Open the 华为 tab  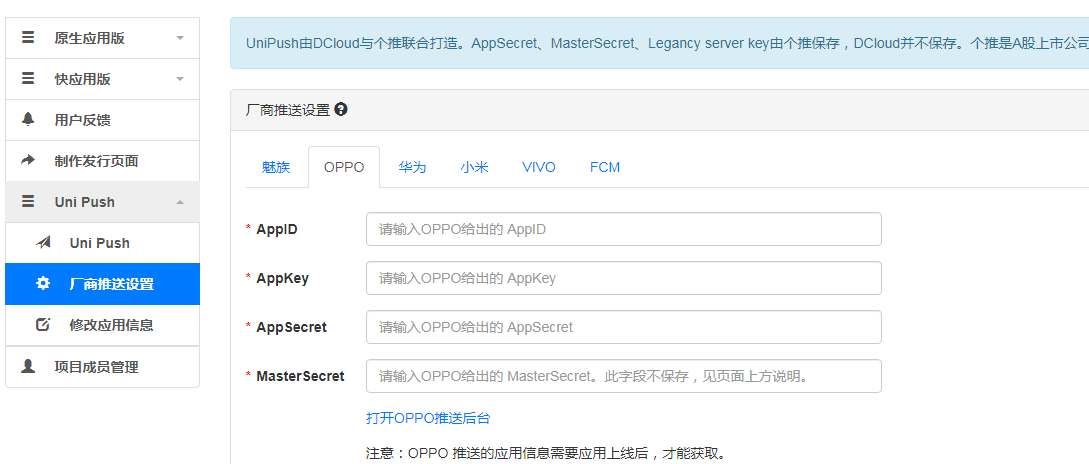point(413,167)
